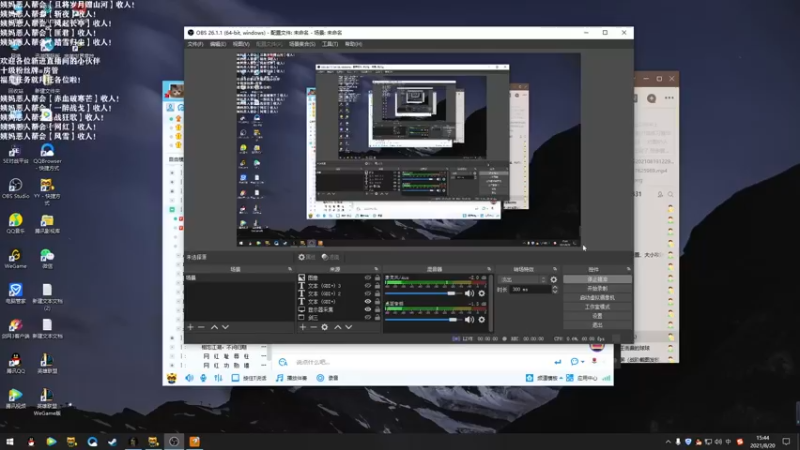The height and width of the screenshot is (450, 800).
Task: Open the scene transition type dropdown
Action: click(x=522, y=280)
